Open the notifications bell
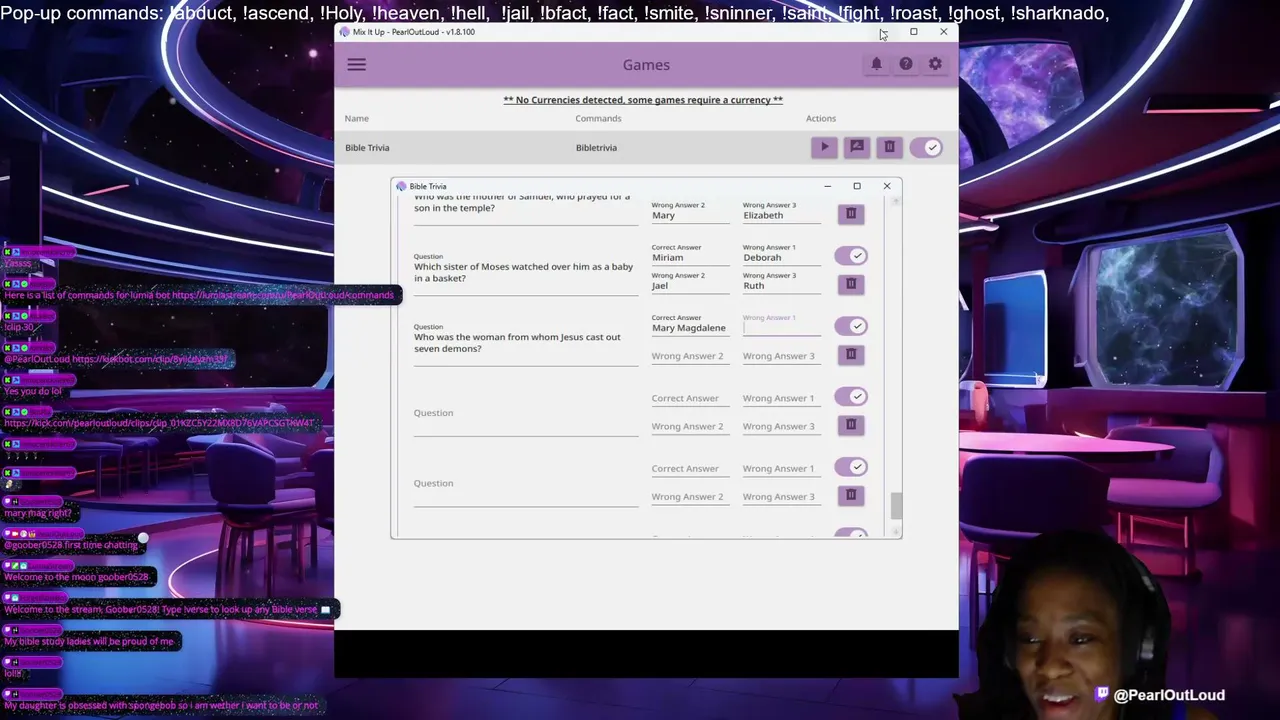 coord(876,64)
